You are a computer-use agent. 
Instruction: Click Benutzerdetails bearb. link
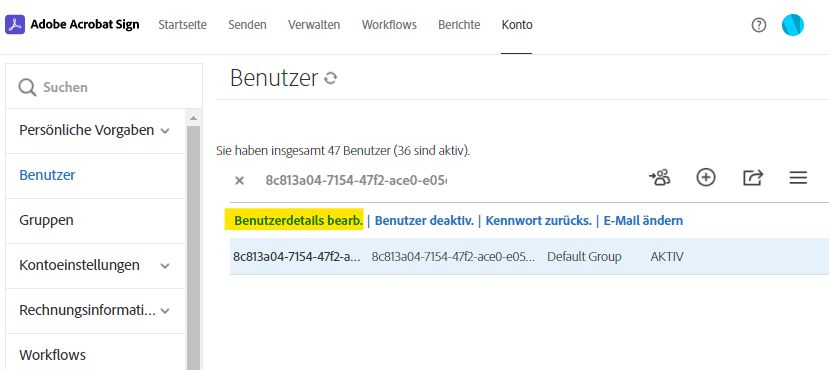(x=299, y=220)
